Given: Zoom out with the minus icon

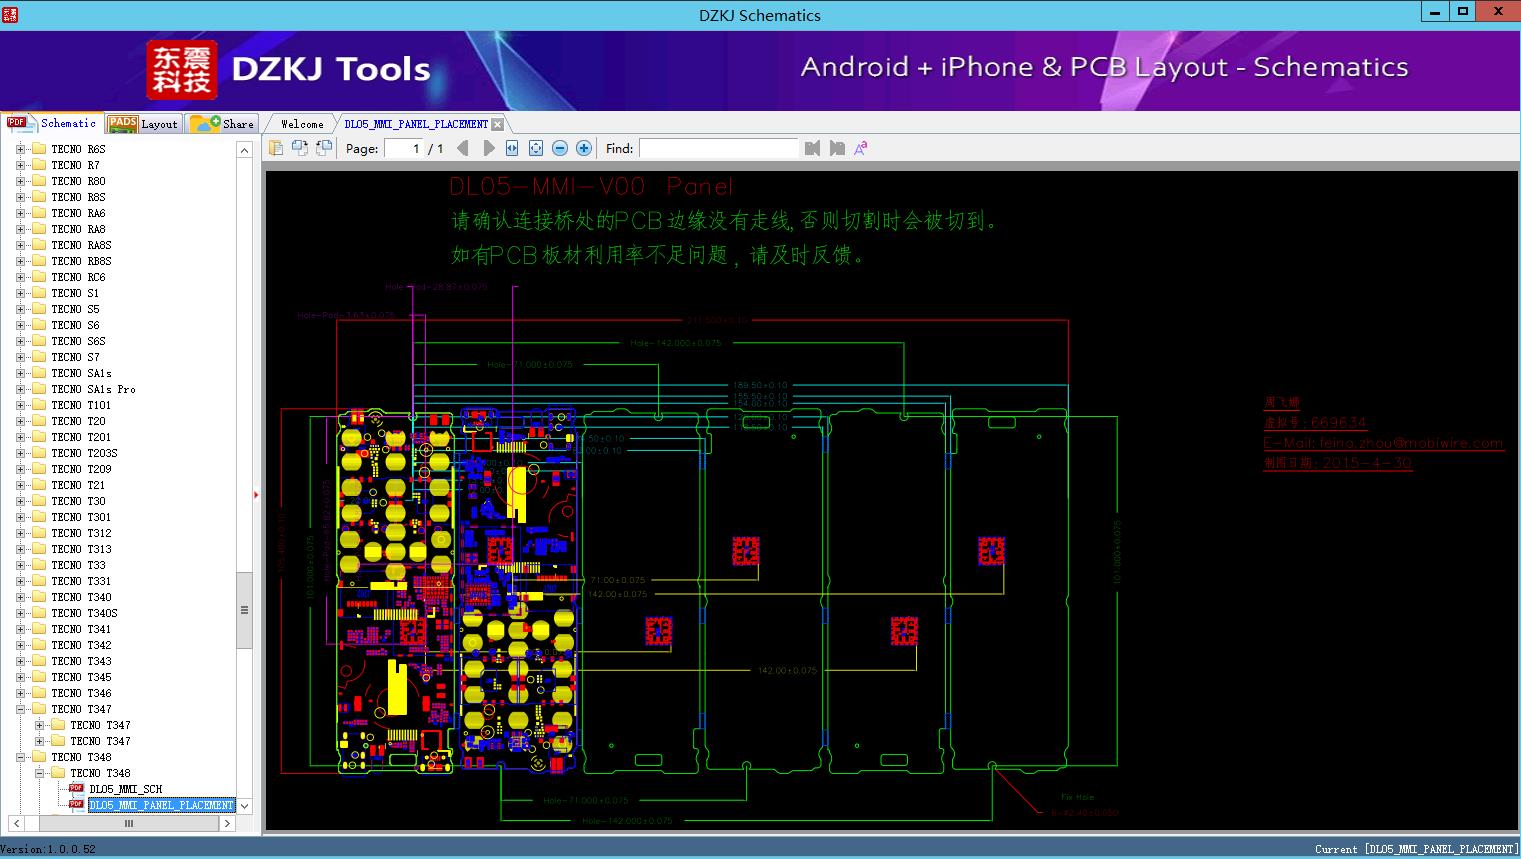Looking at the screenshot, I should 560,148.
